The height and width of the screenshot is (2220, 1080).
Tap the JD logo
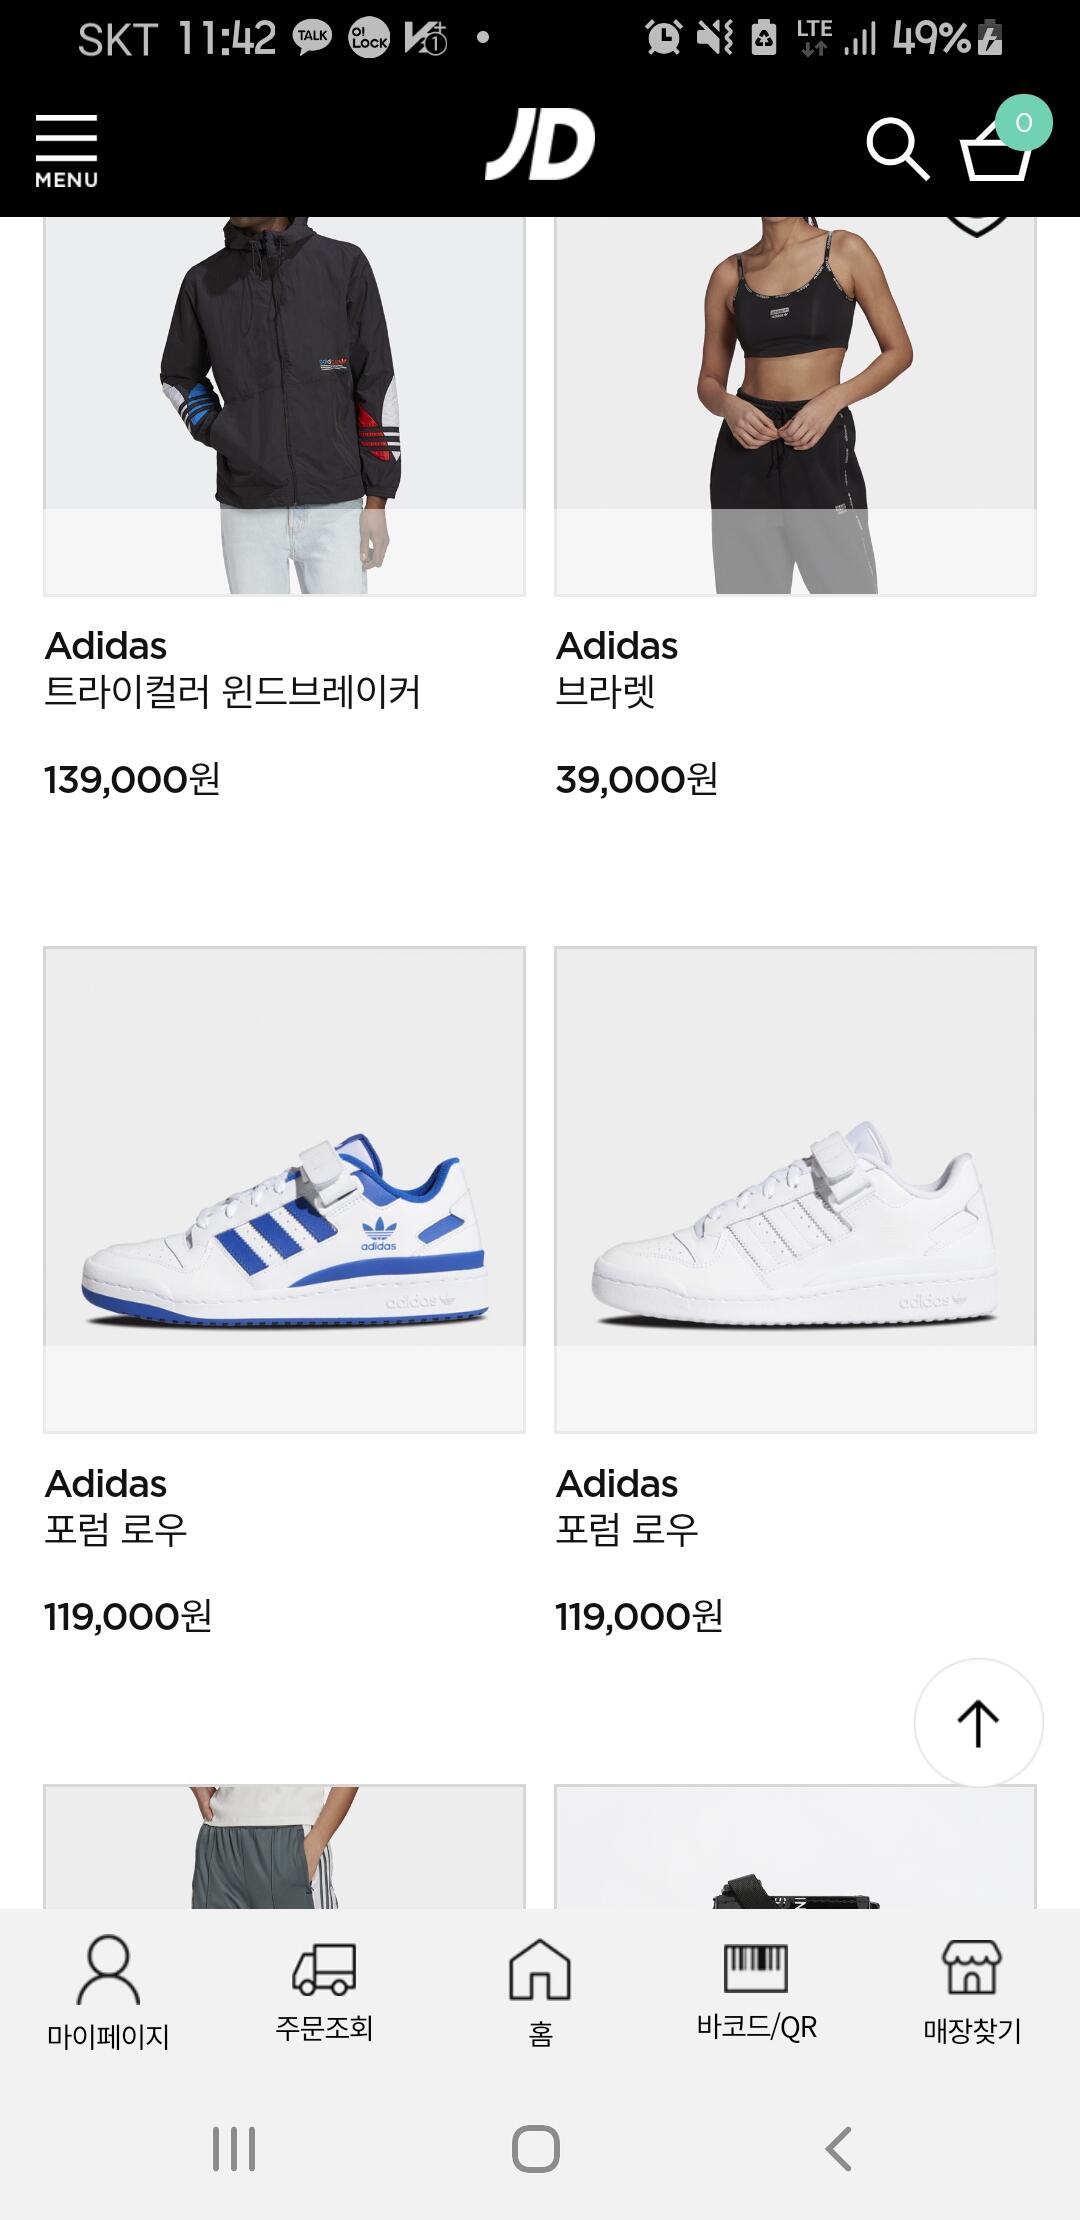540,146
